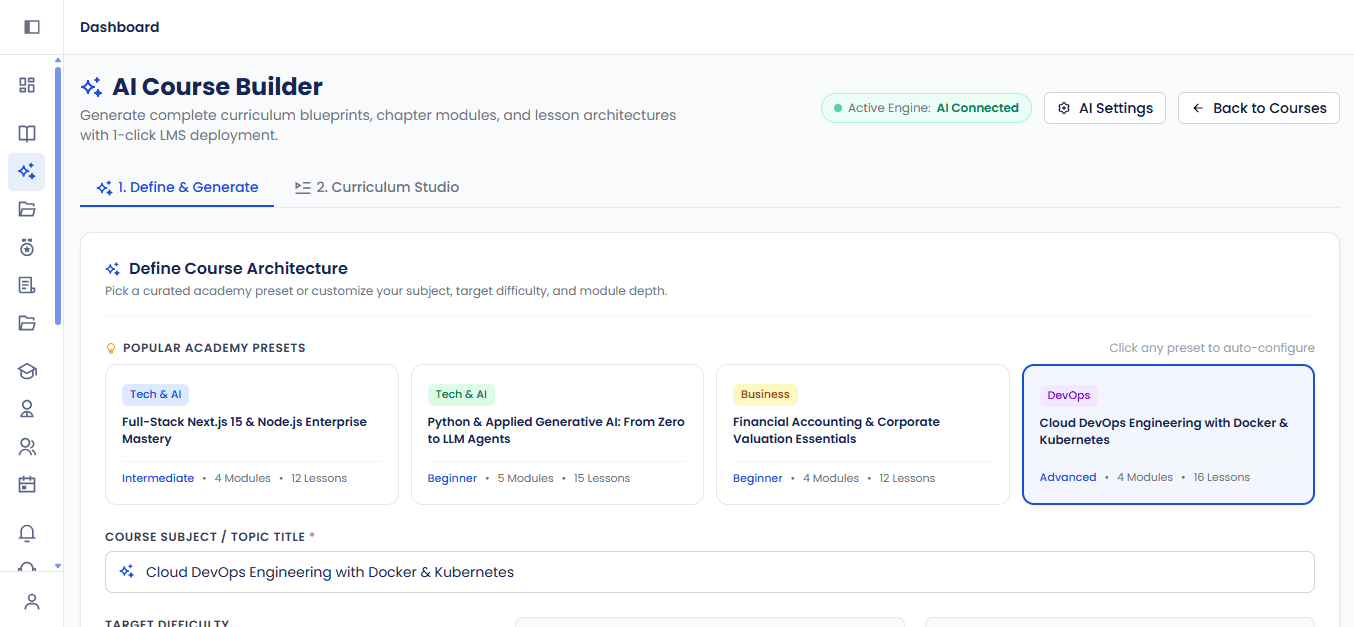
Task: Open the graduation cap icon in the sidebar
Action: 27,371
